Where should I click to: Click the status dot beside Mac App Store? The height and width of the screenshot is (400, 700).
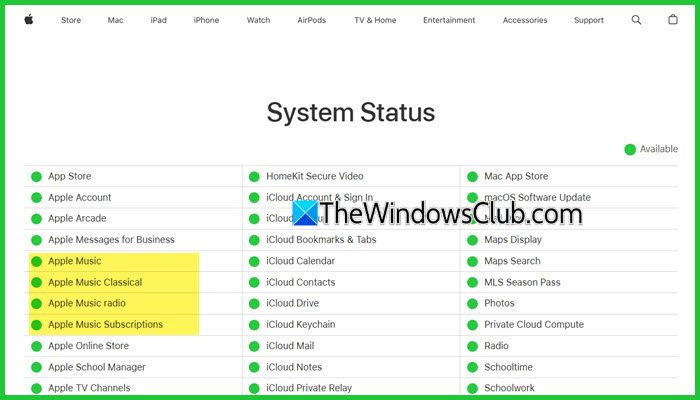coord(472,176)
